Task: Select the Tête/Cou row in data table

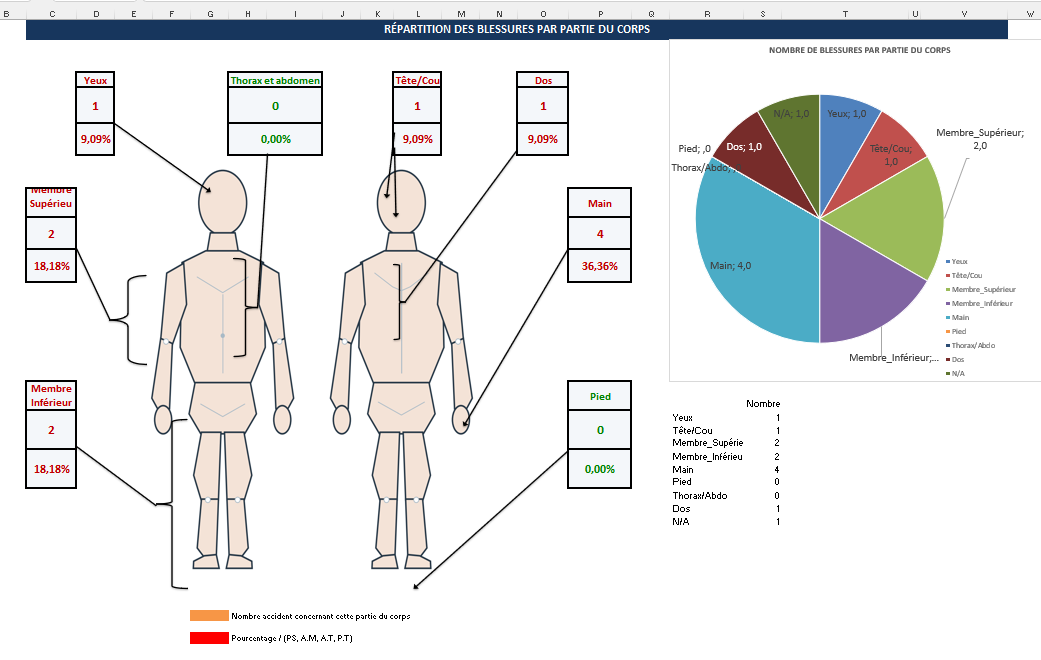Action: [x=726, y=430]
